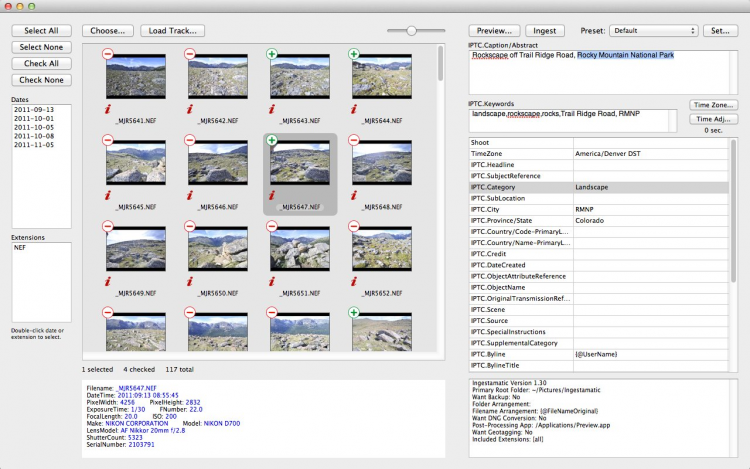Viewport: 750px width, 469px height.
Task: Click the Check All button
Action: coord(42,64)
